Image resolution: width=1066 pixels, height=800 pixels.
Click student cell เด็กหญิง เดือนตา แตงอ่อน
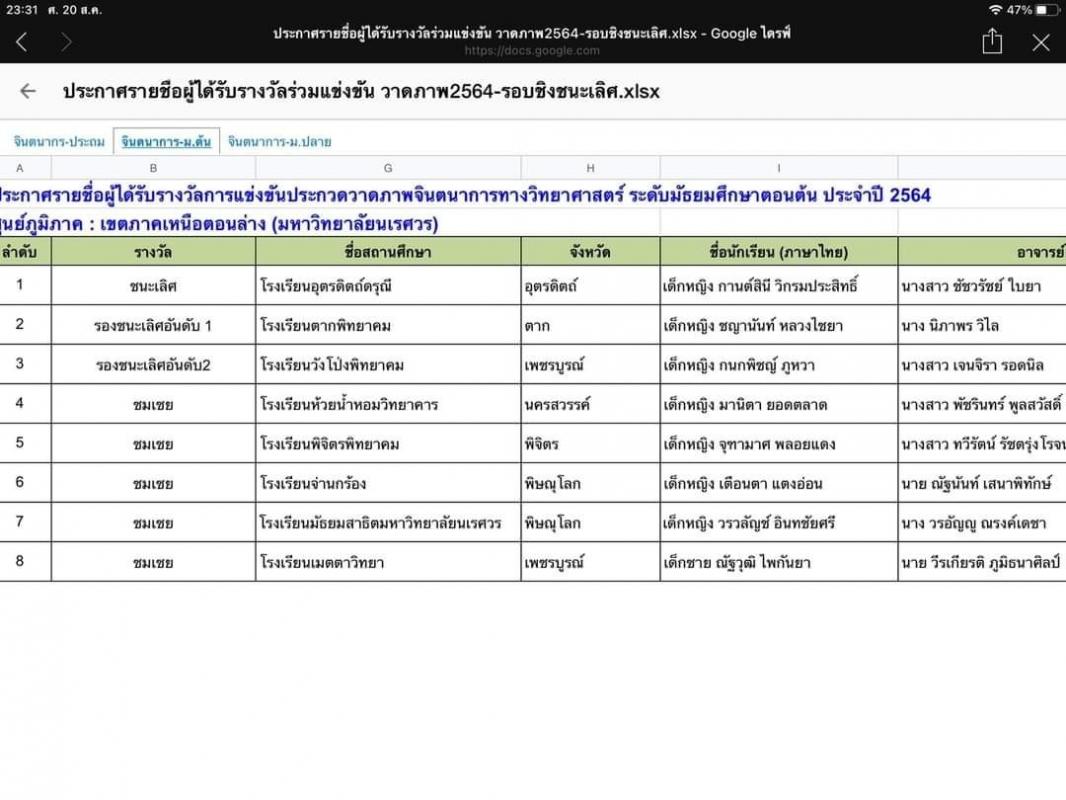778,483
